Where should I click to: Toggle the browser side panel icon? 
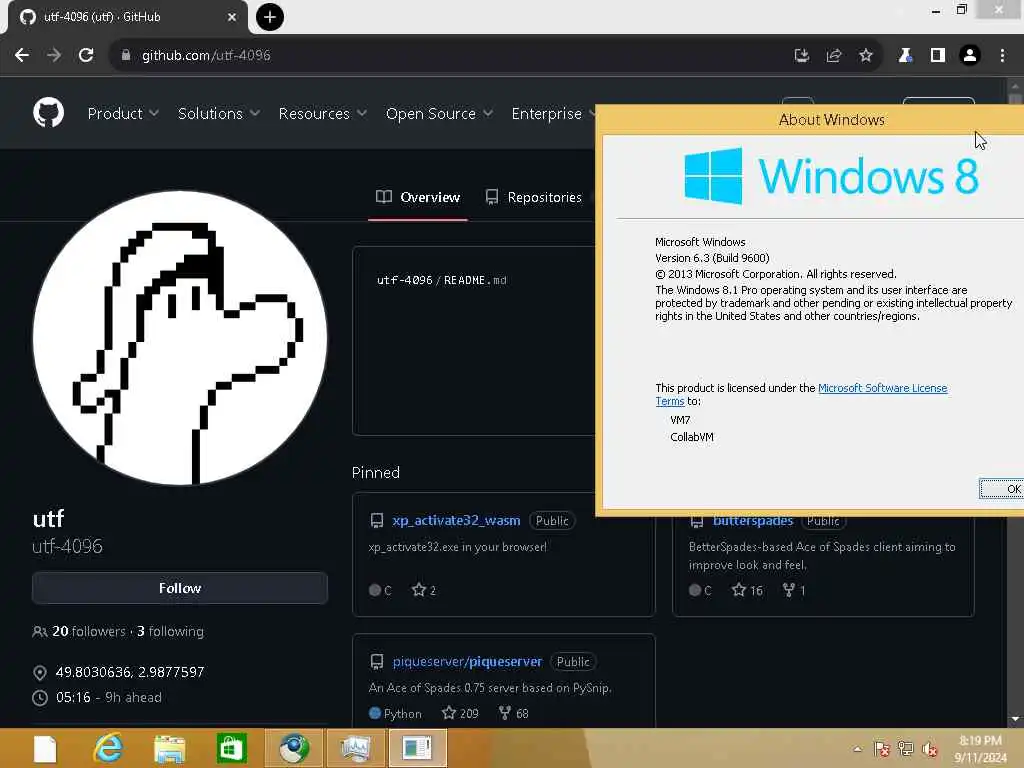(938, 56)
